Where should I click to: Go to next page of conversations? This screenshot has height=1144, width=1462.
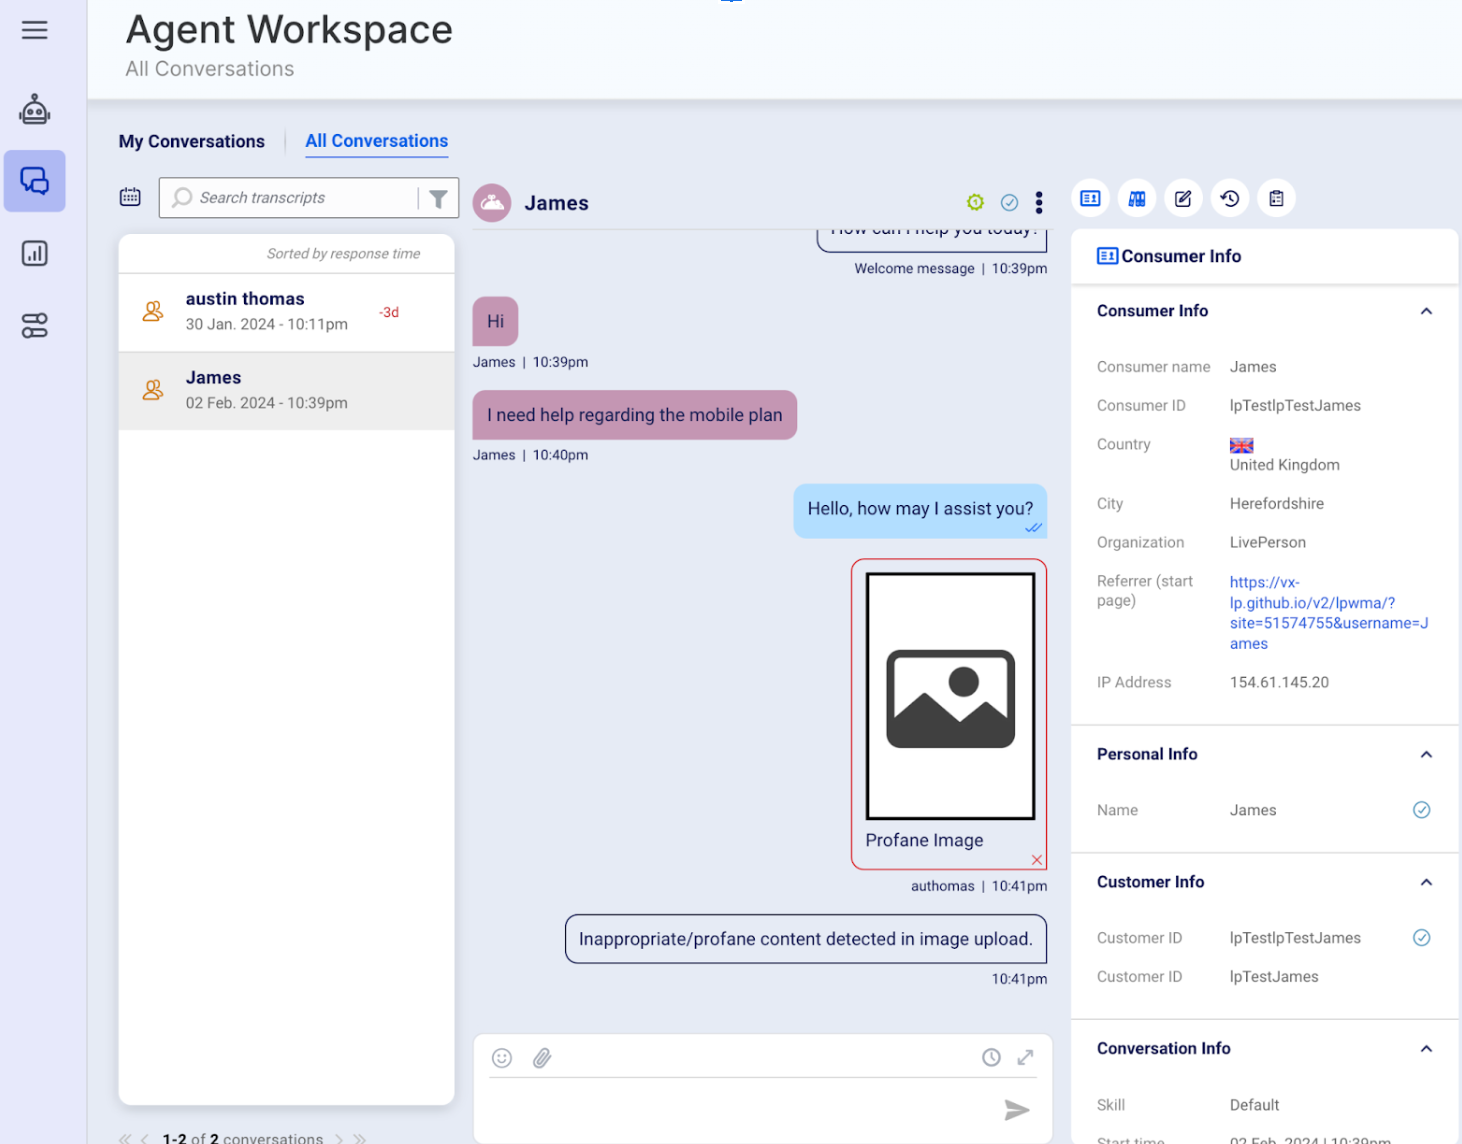click(339, 1138)
